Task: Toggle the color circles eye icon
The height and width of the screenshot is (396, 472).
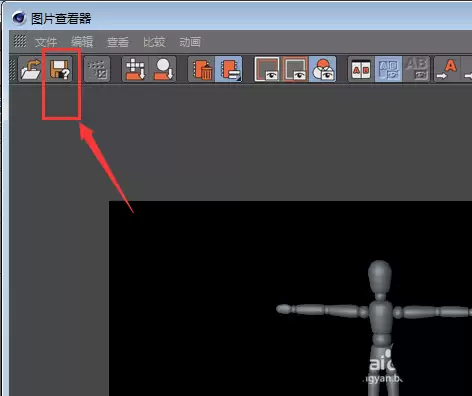Action: 323,69
